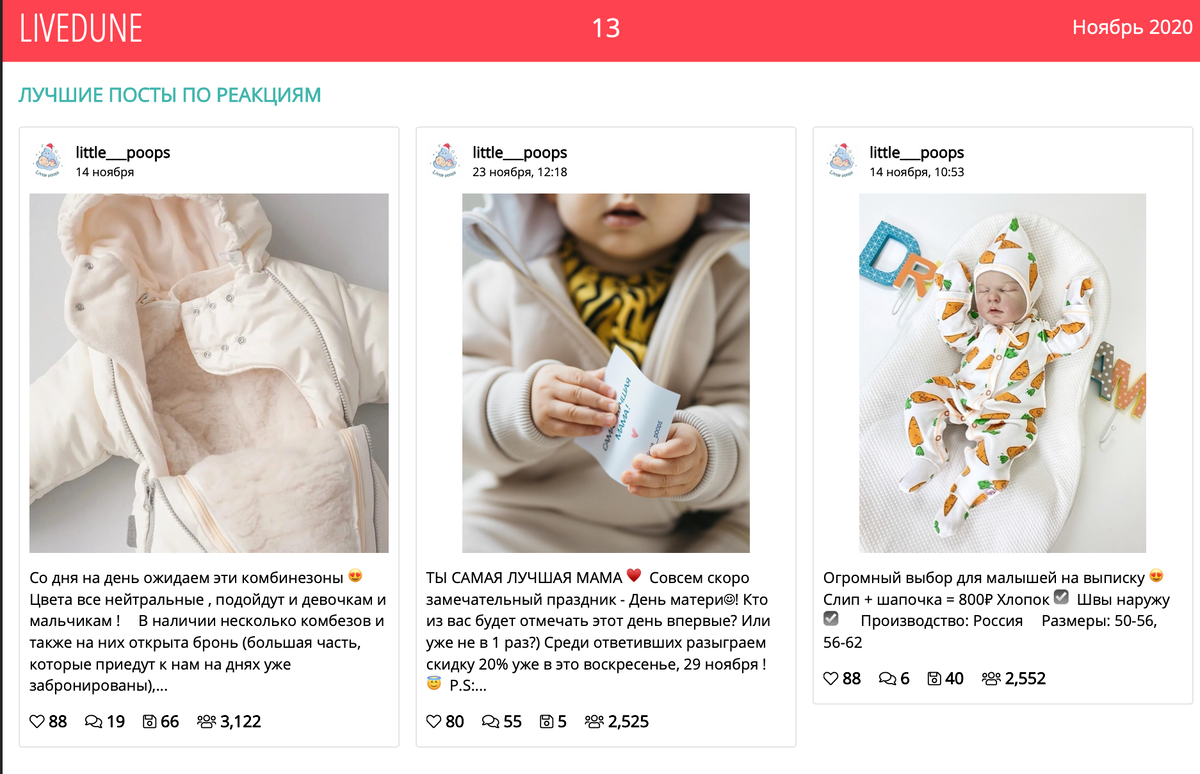Click the Лучшие посты по реакциям heading
This screenshot has width=1200, height=774.
pos(170,95)
